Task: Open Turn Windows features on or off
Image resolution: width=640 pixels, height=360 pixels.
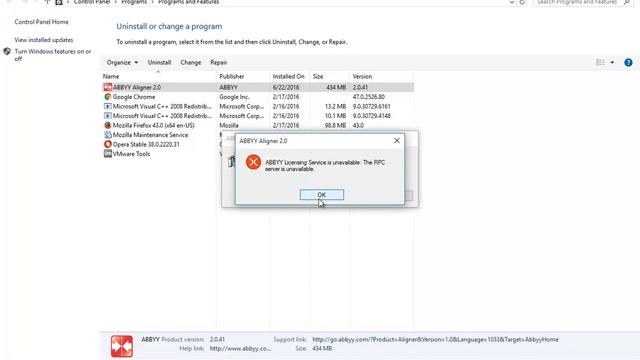Action: click(53, 55)
